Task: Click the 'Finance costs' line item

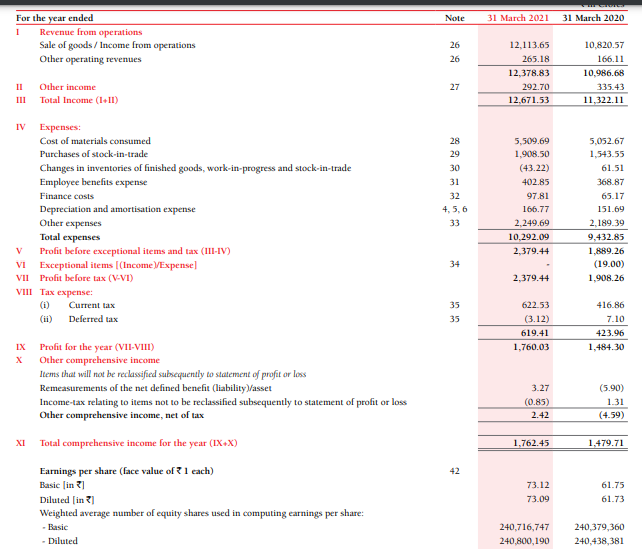Action: [66, 196]
